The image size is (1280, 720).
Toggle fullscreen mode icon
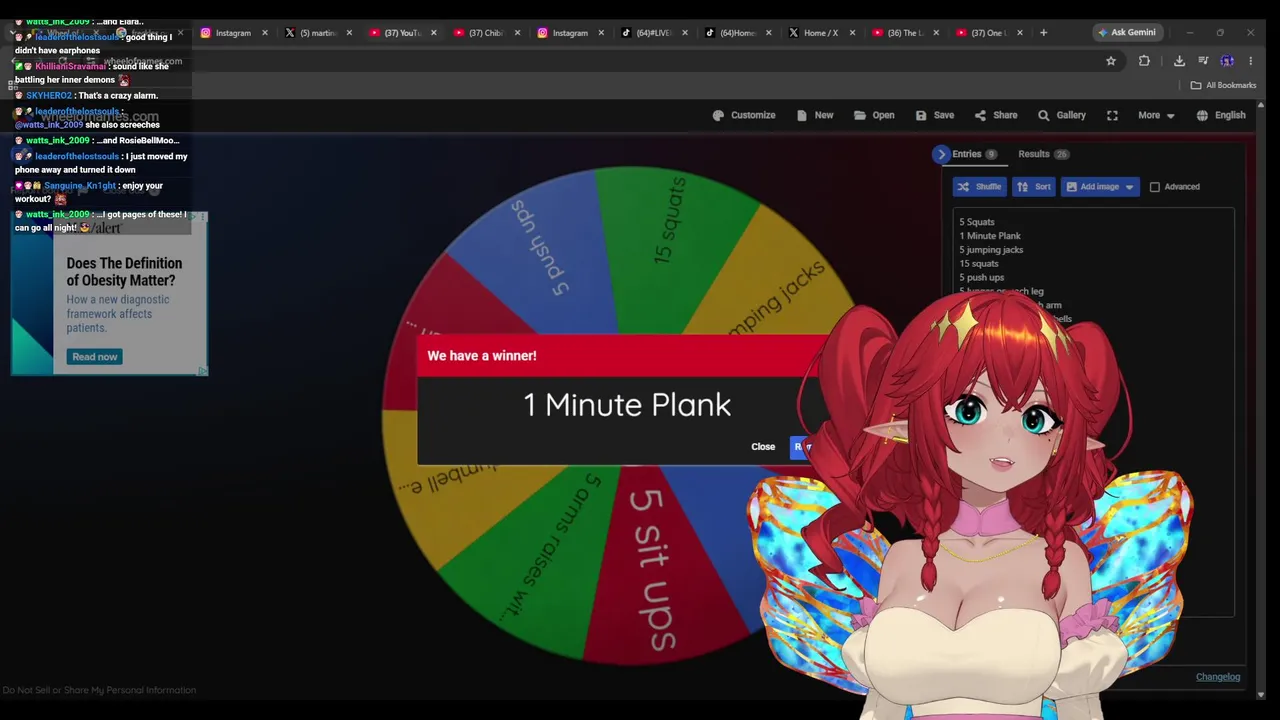[1112, 115]
